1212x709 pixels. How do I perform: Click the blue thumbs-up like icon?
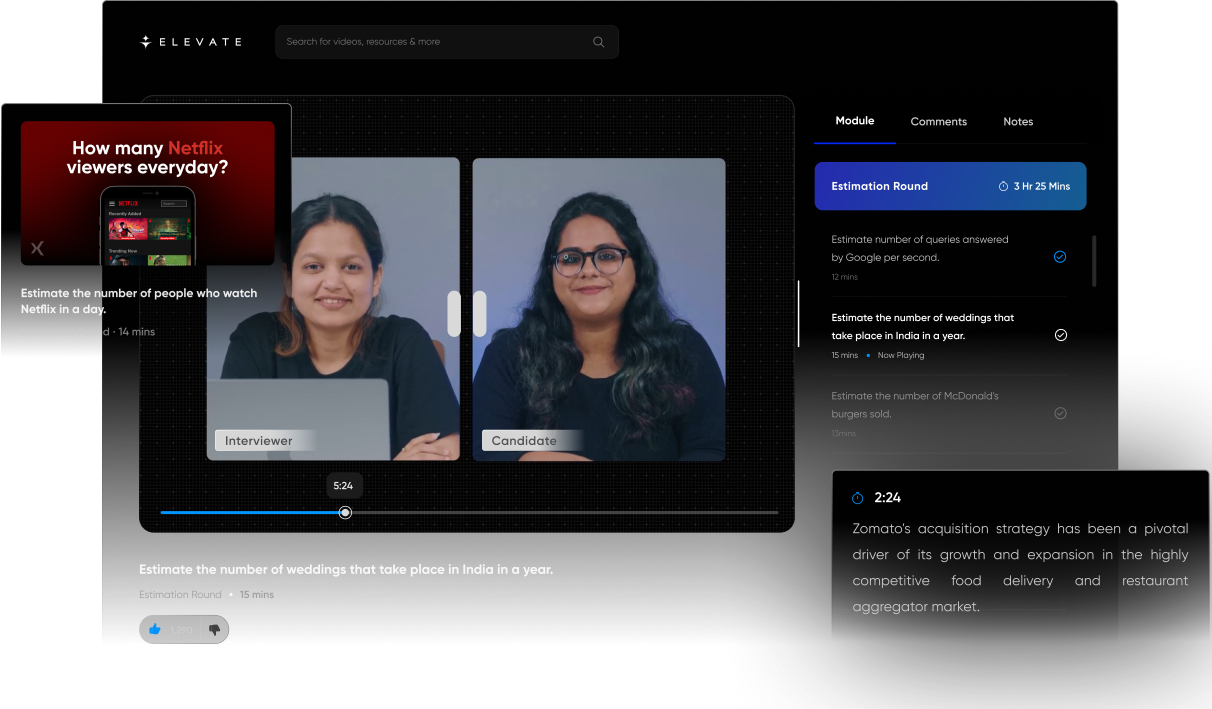(154, 629)
